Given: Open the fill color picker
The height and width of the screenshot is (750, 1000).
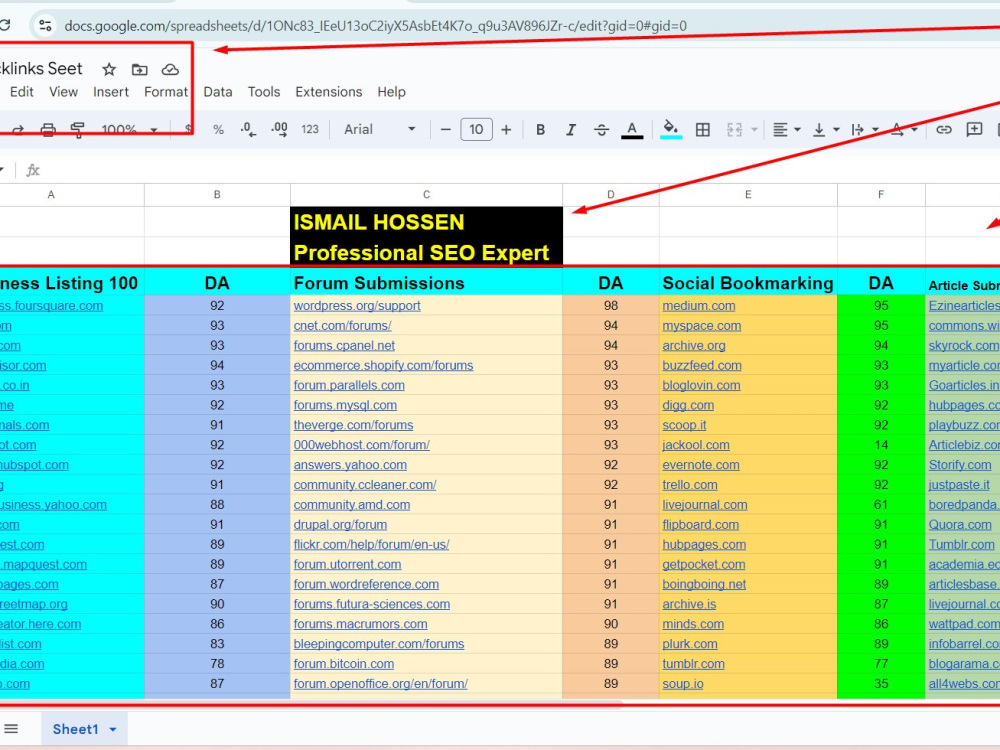Looking at the screenshot, I should [x=670, y=129].
